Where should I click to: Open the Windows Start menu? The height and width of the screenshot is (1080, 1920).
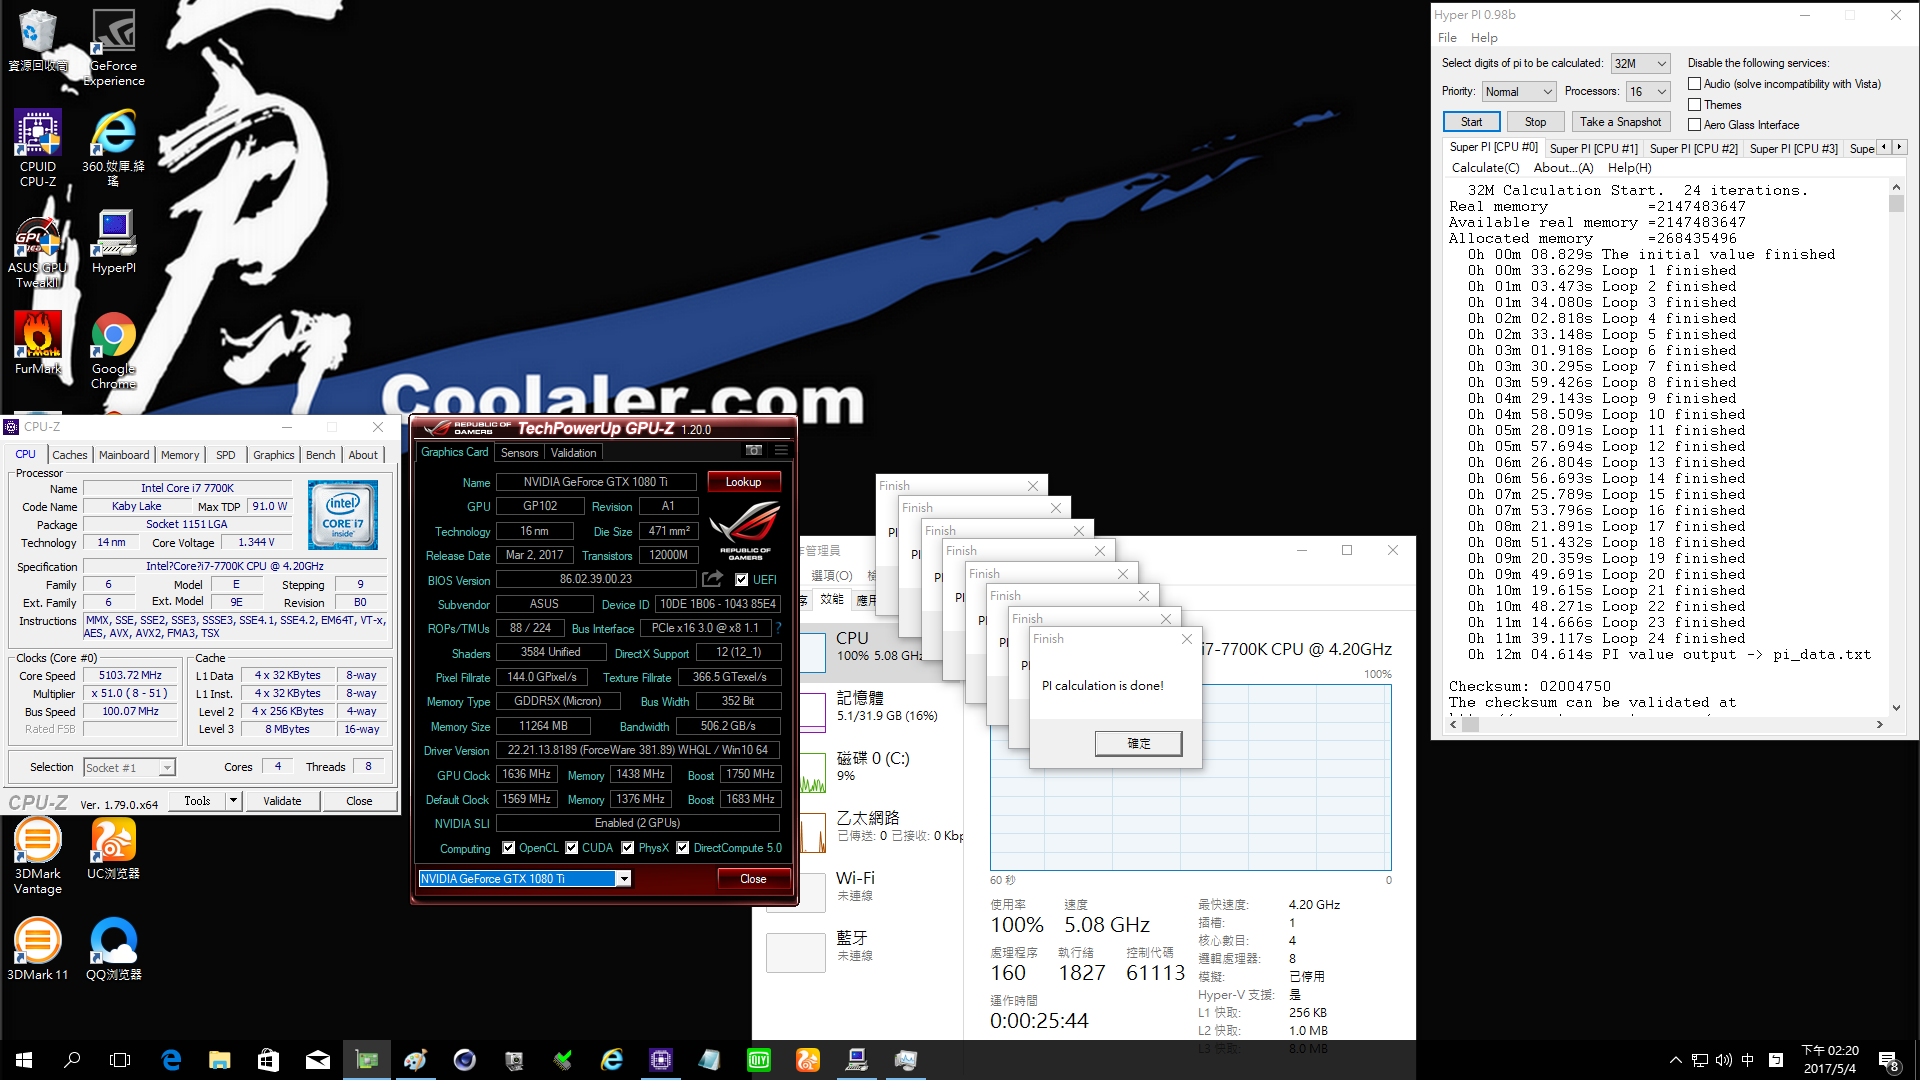[24, 1060]
